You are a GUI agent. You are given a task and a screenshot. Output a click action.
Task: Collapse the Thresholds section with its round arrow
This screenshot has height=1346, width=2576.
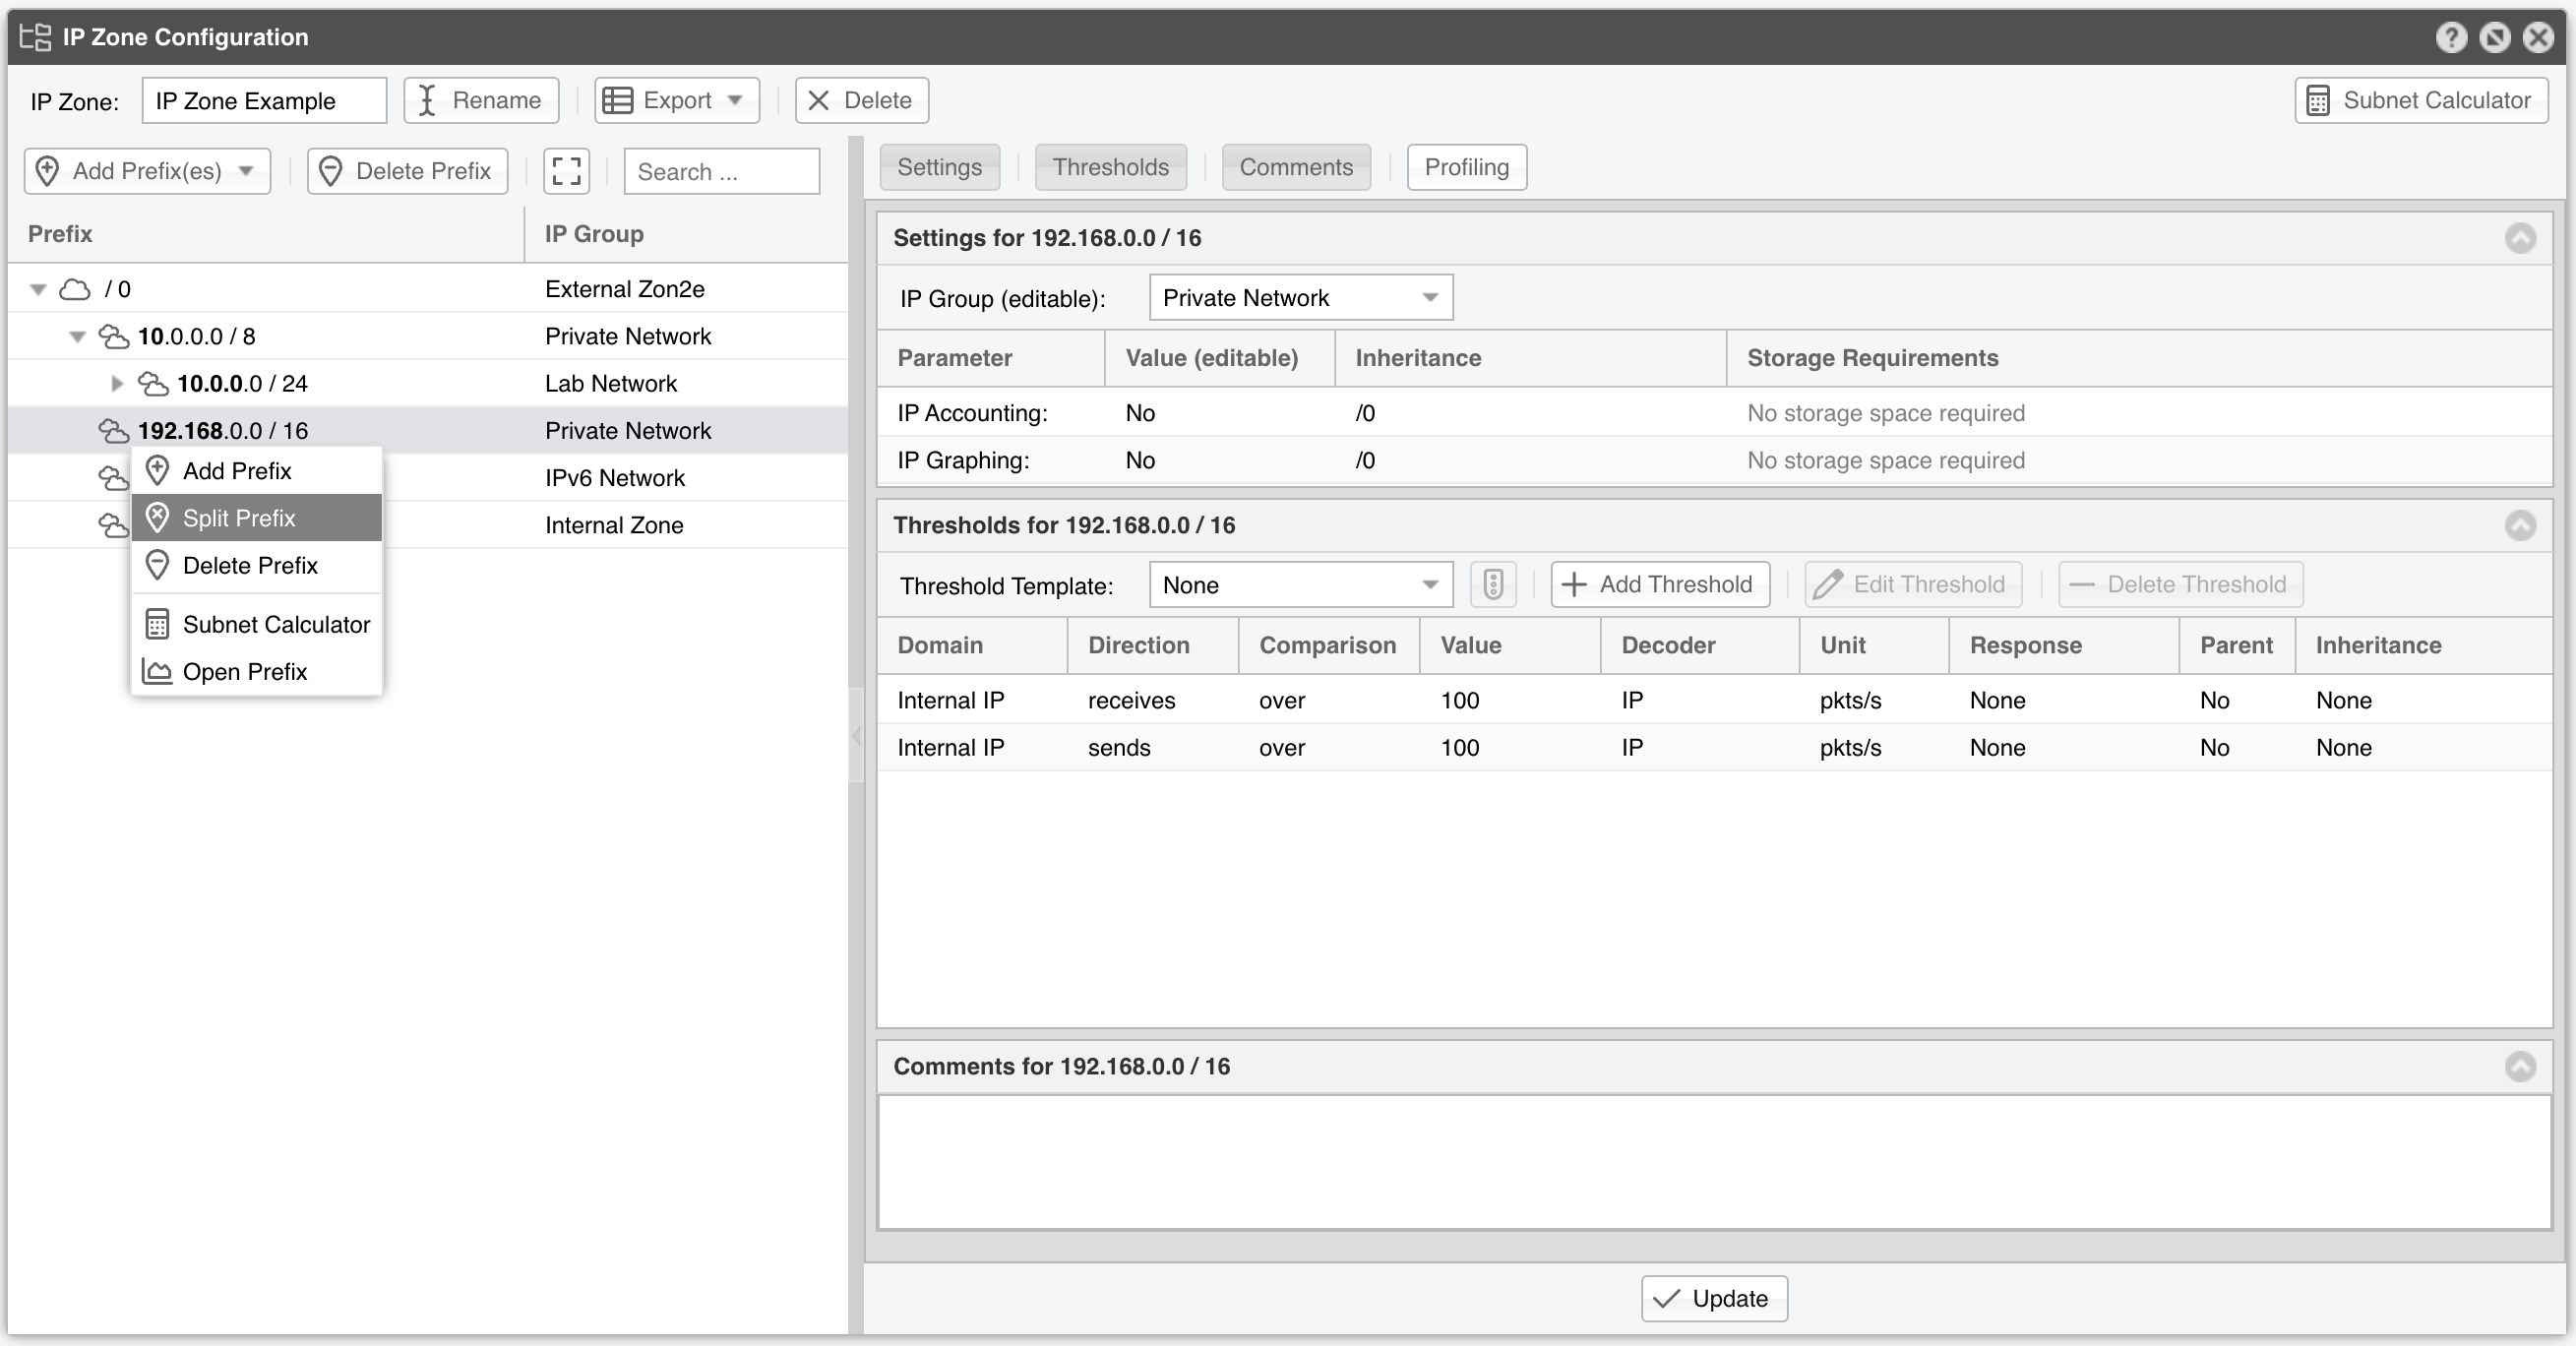[x=2520, y=525]
